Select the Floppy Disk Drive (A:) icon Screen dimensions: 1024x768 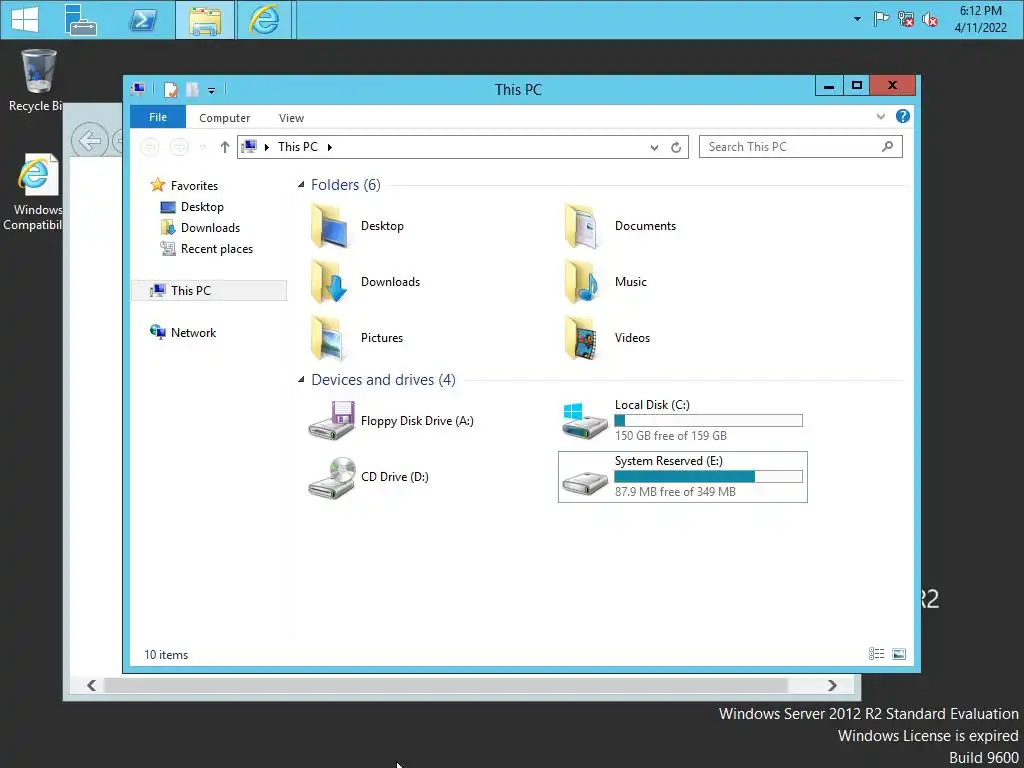pyautogui.click(x=332, y=421)
